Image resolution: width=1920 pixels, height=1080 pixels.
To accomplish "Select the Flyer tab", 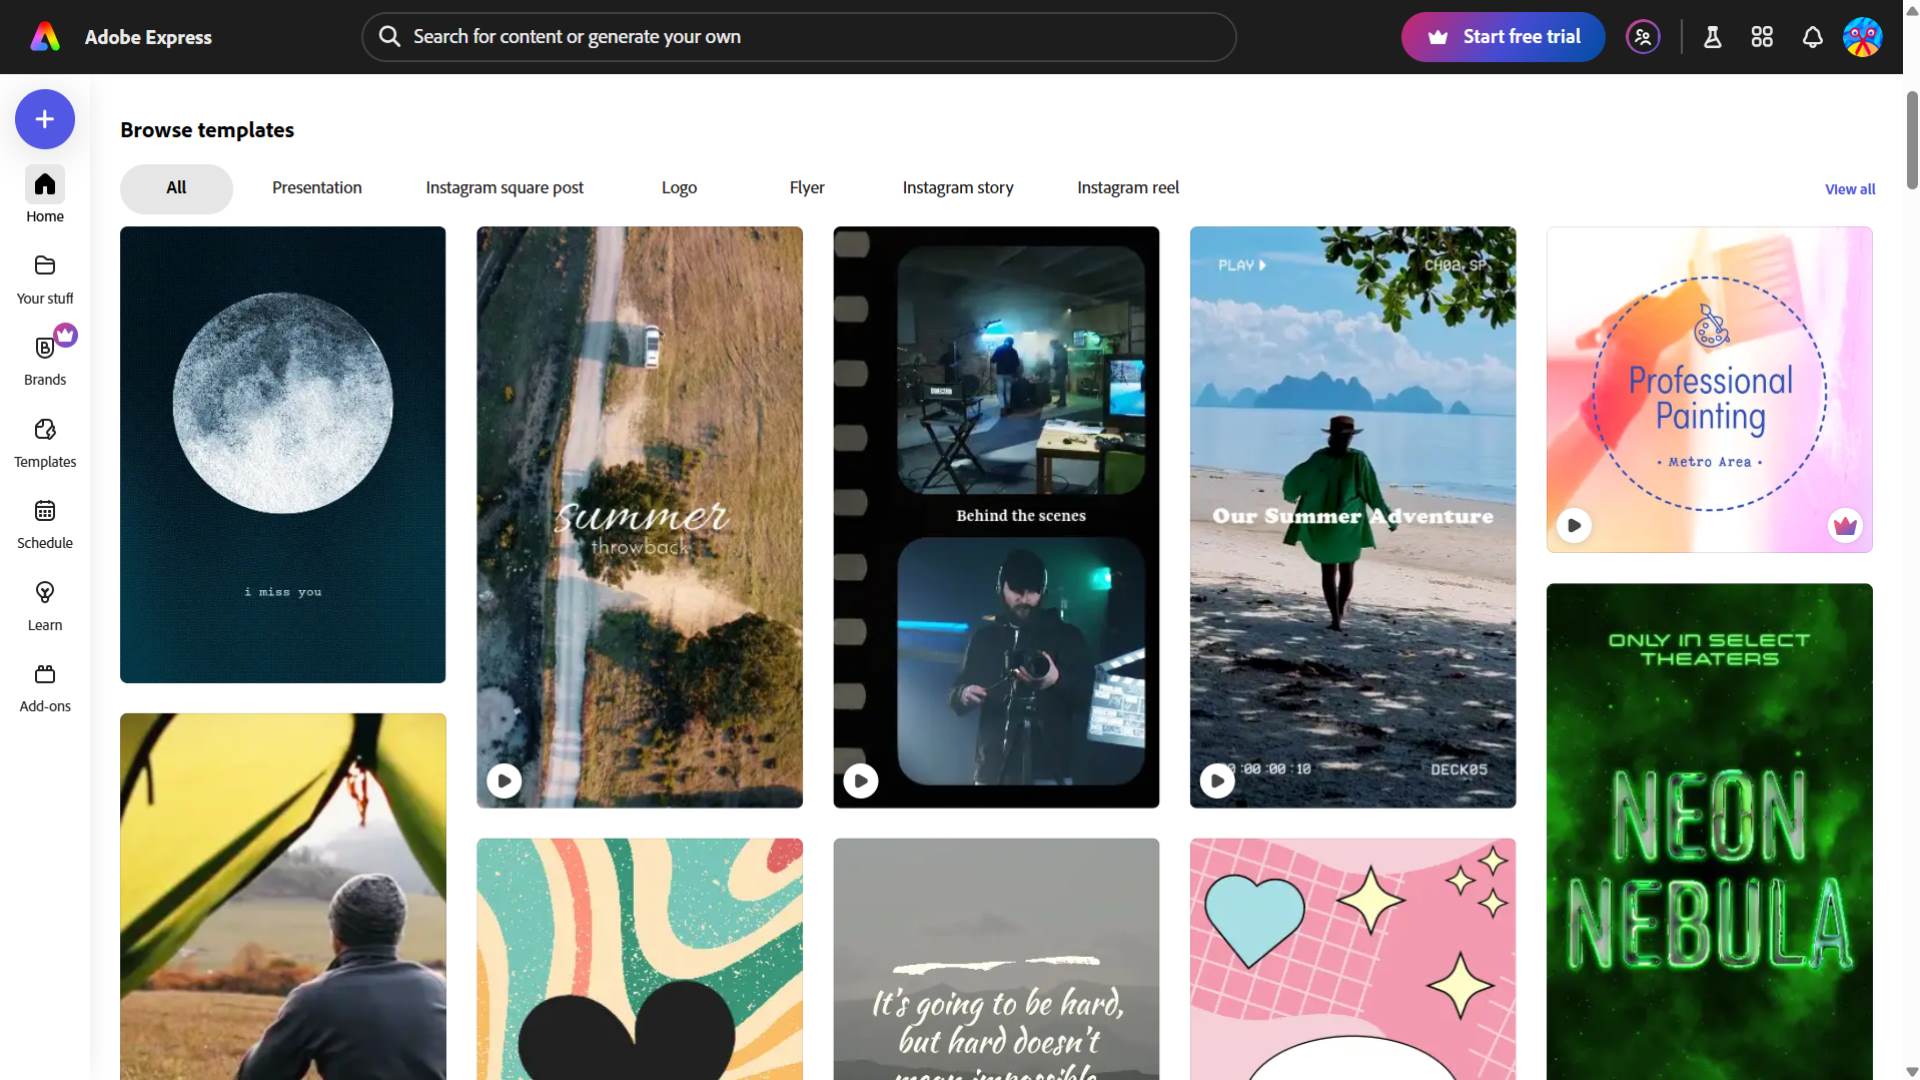I will pyautogui.click(x=807, y=188).
